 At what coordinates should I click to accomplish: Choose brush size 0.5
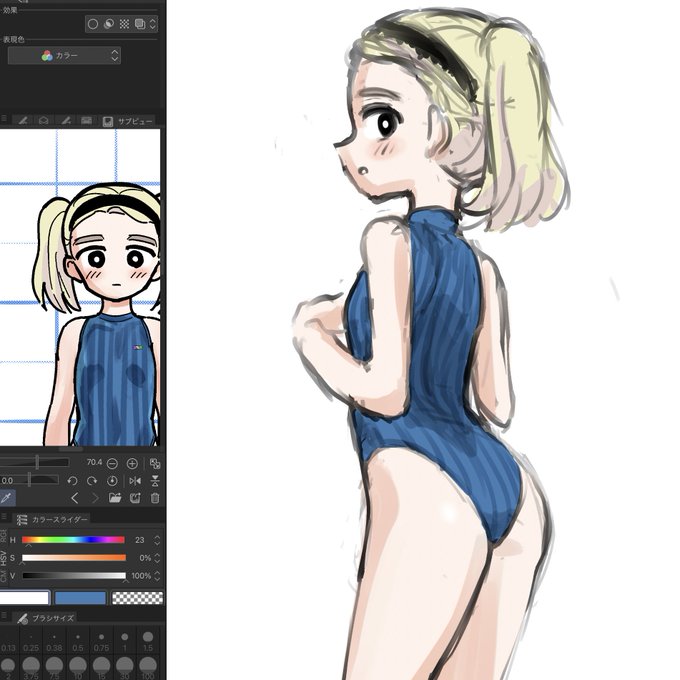[78, 642]
